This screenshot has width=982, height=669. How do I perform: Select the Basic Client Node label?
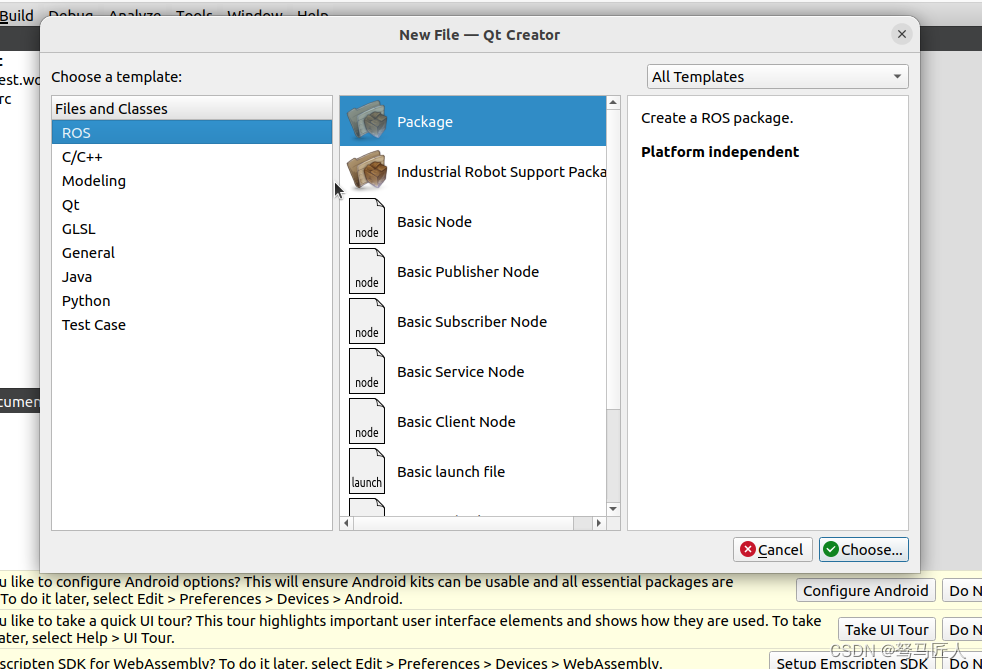pos(456,422)
